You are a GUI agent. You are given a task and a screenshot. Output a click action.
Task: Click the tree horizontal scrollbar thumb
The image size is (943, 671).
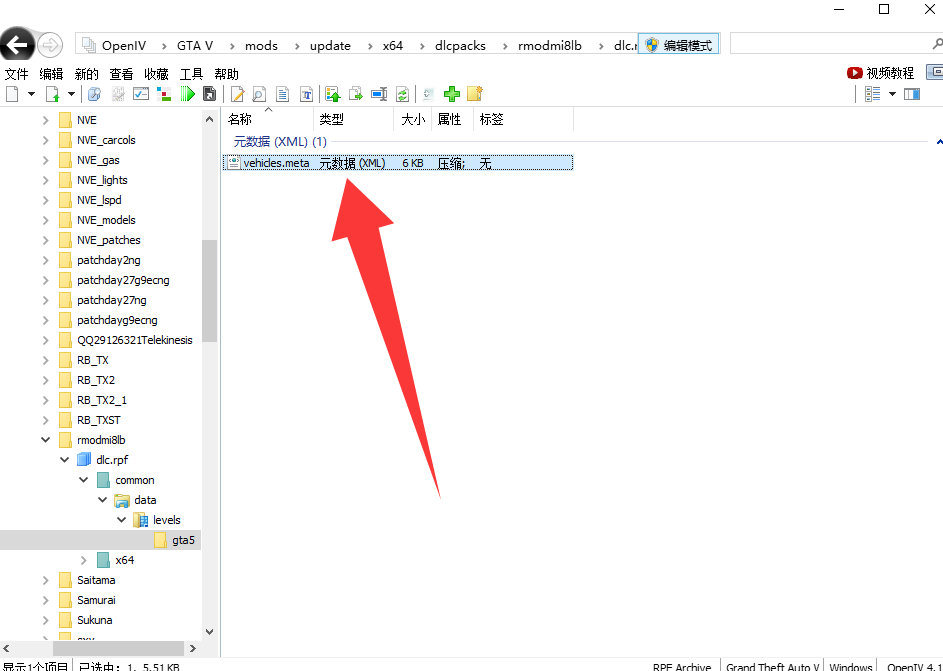118,649
